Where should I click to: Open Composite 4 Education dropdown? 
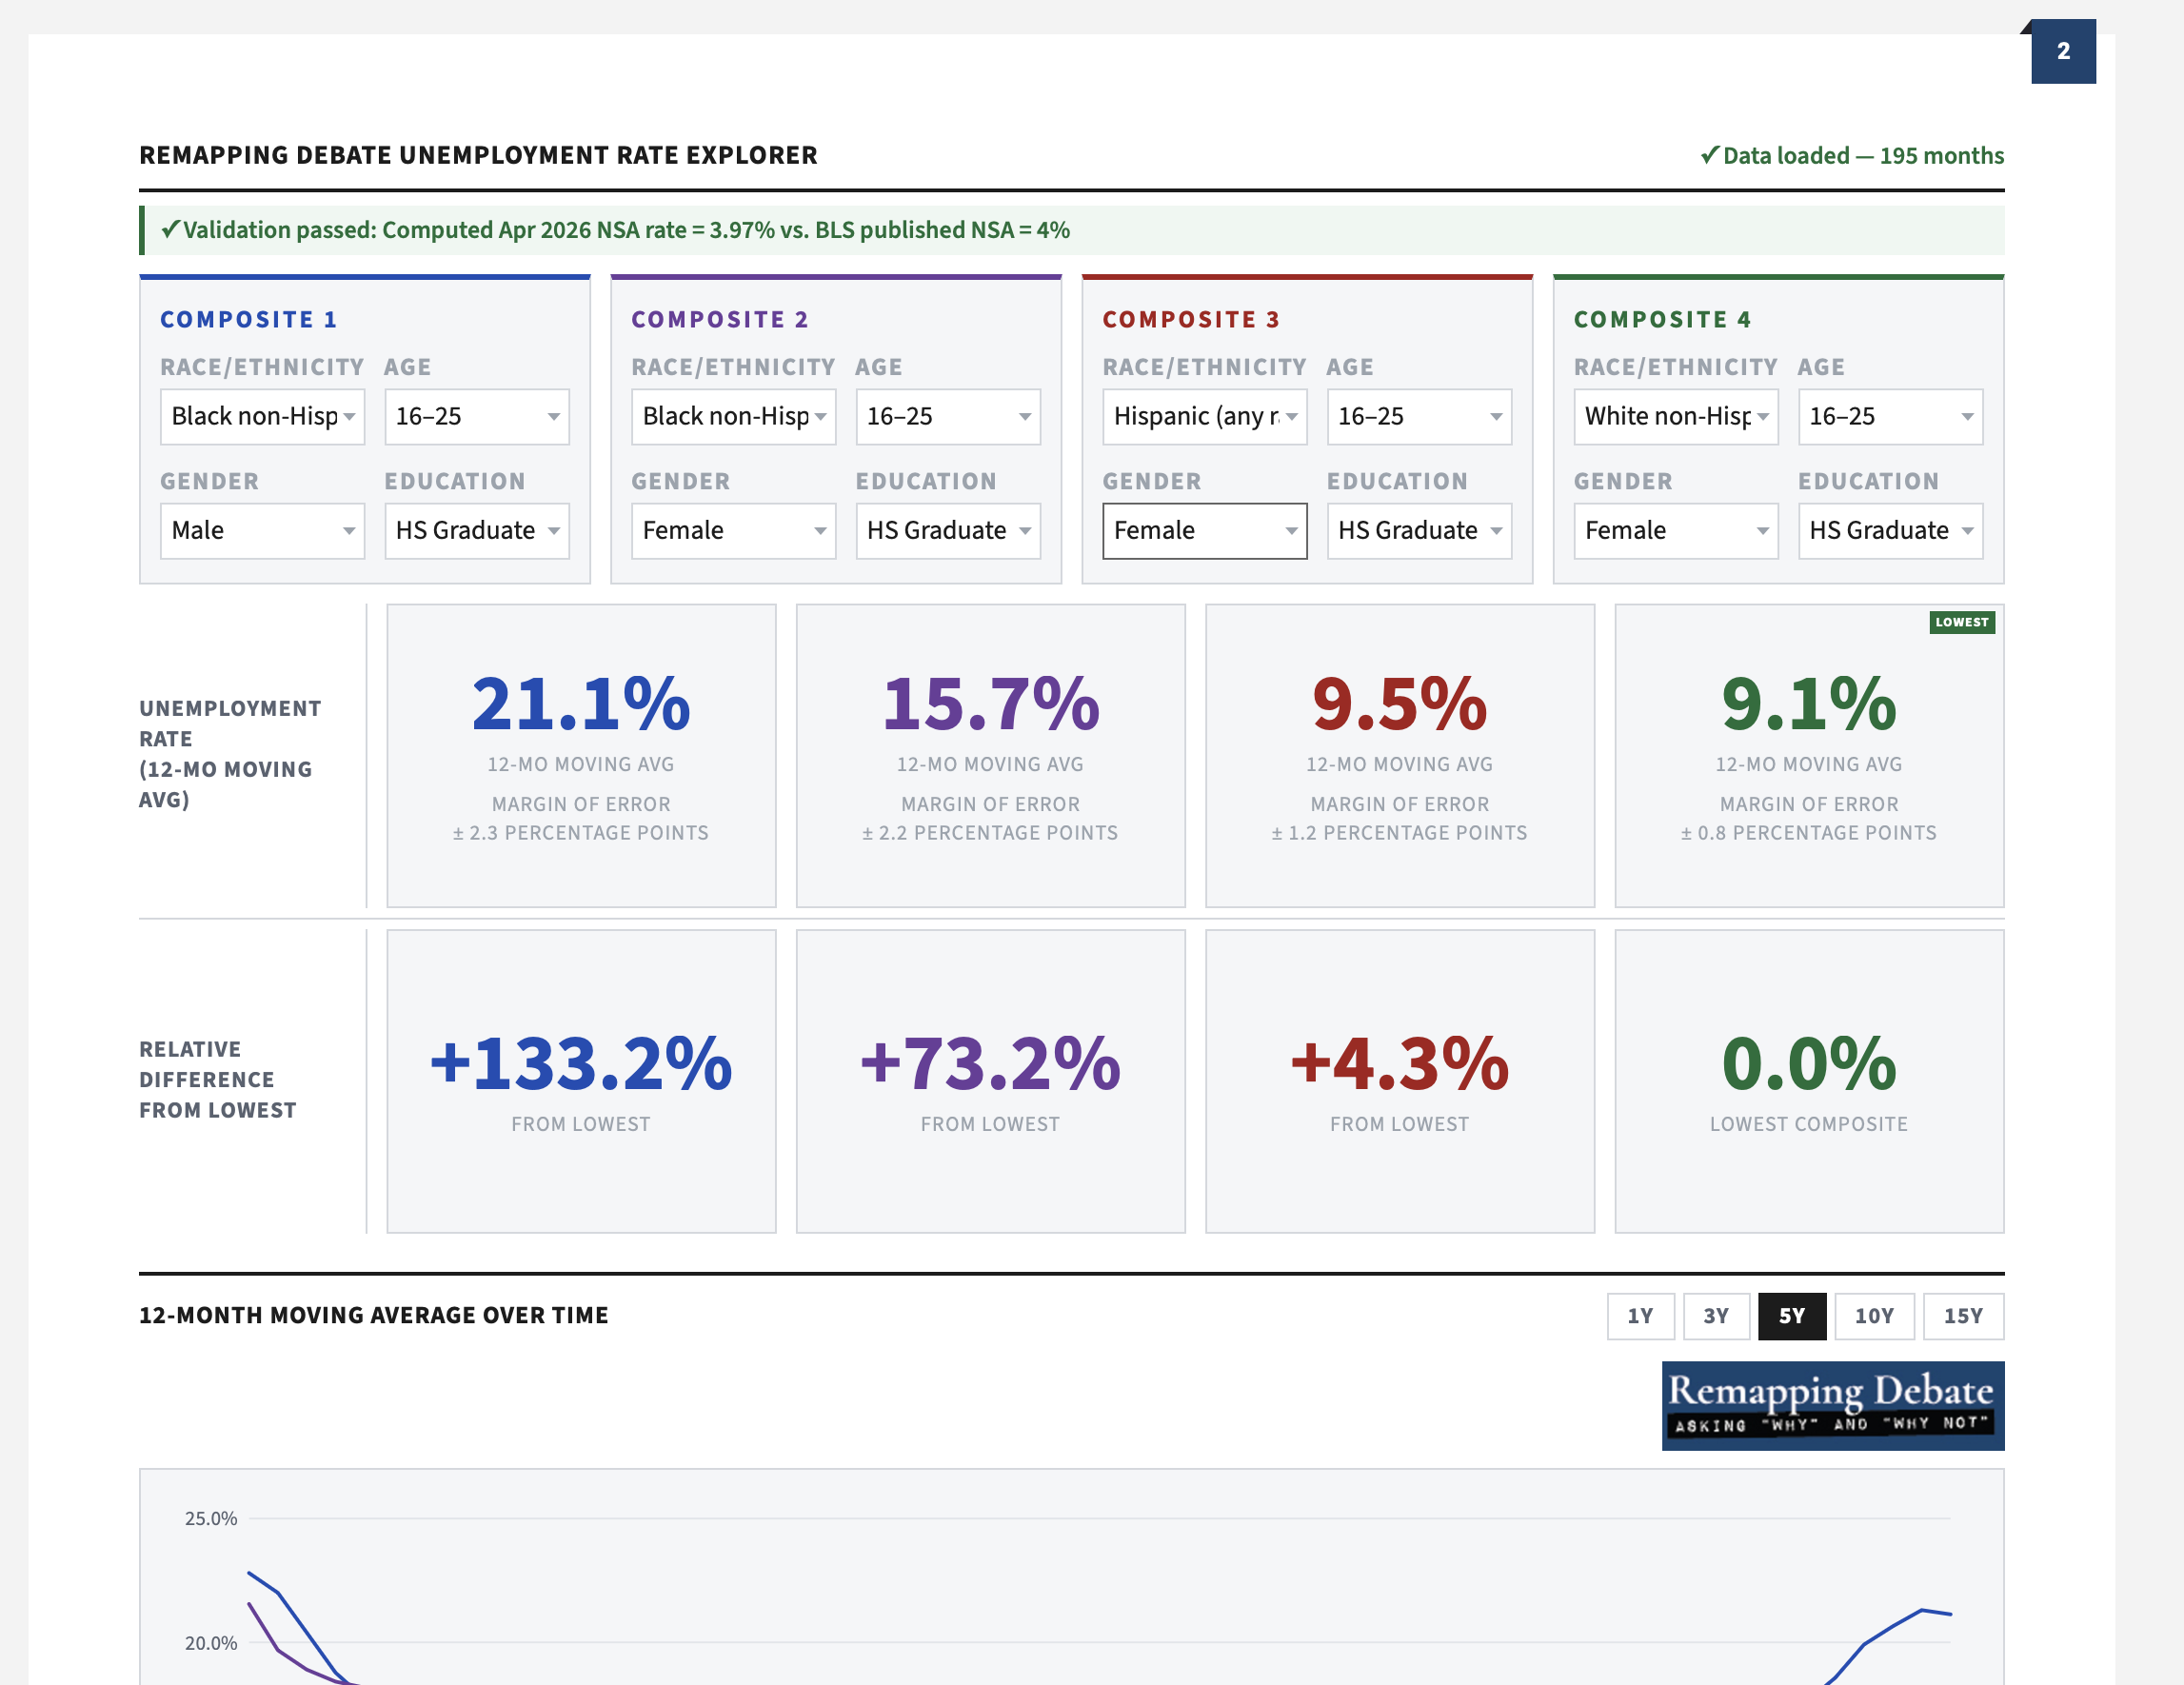(x=1890, y=530)
